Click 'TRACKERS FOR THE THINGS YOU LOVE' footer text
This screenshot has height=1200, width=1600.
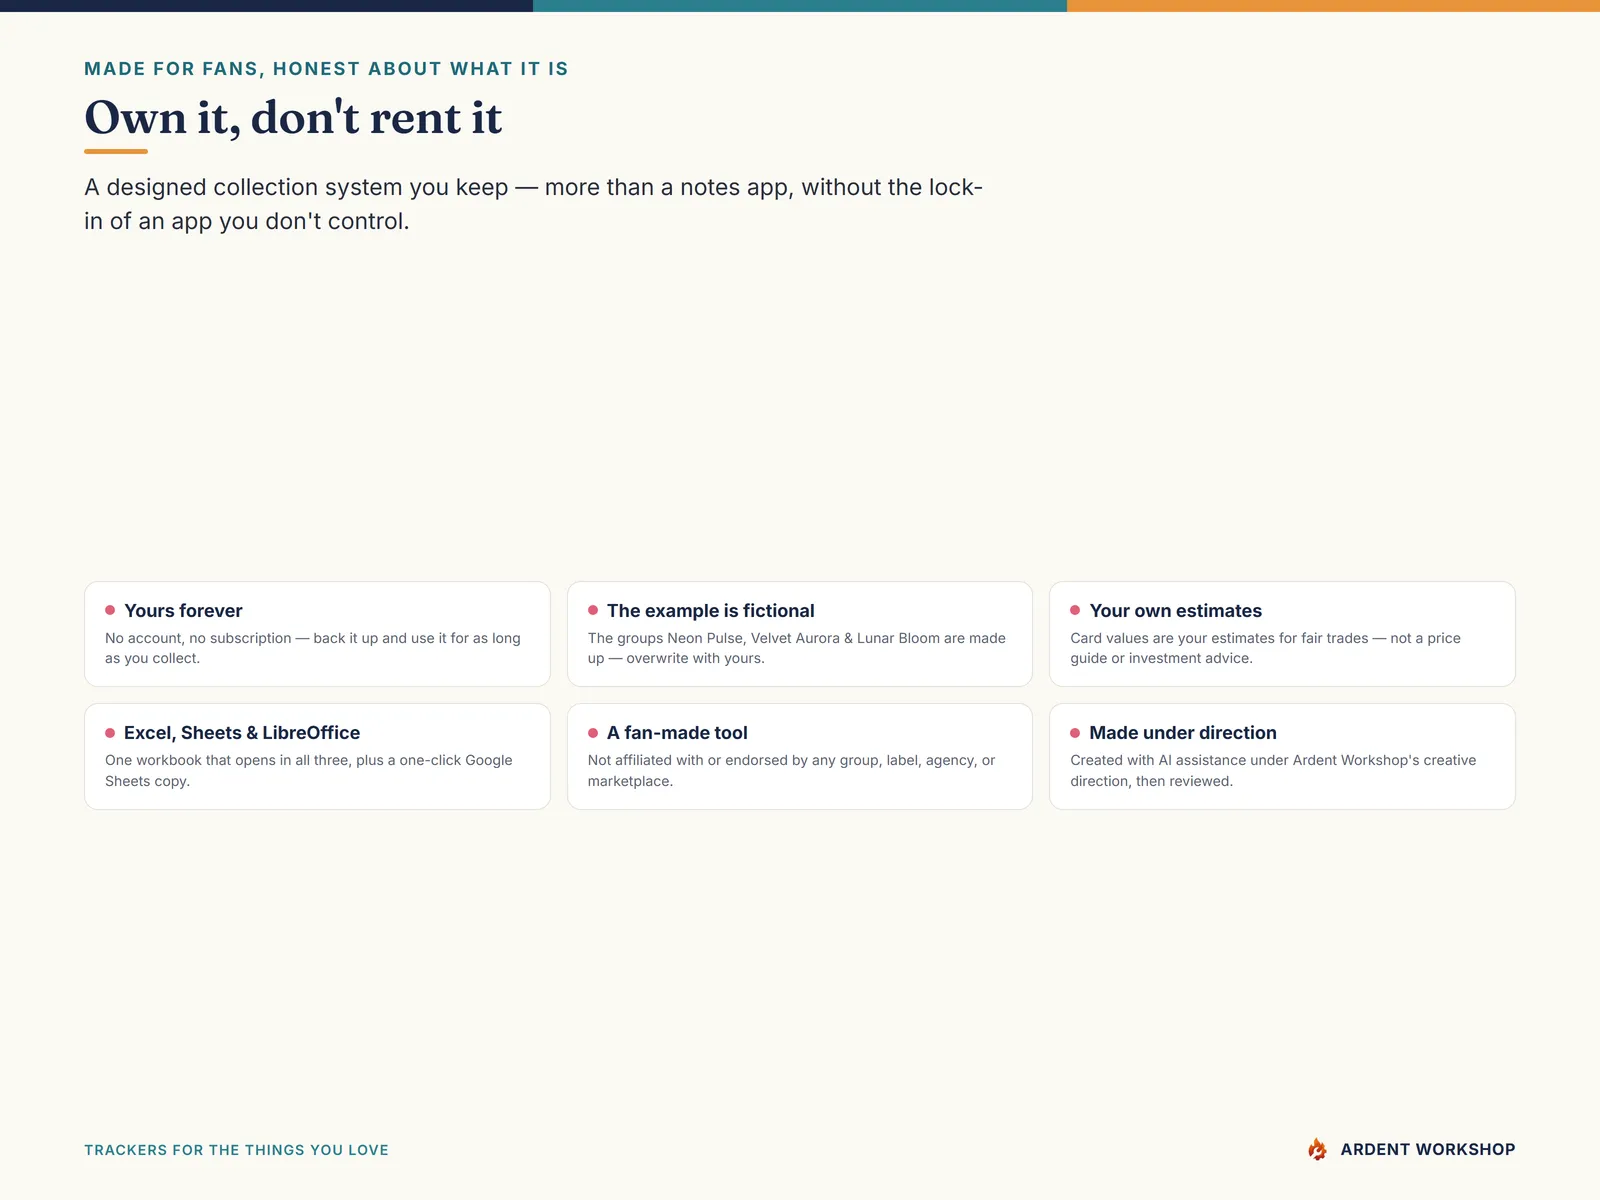236,1150
